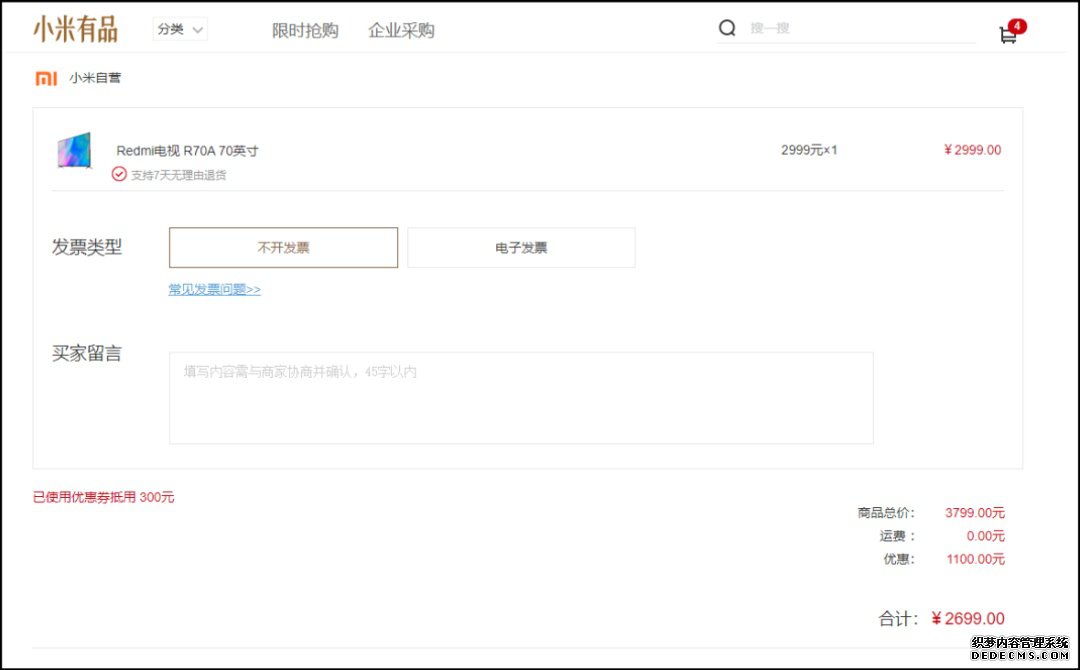Click the 买家留言 section label
Viewport: 1080px width, 670px height.
87,354
